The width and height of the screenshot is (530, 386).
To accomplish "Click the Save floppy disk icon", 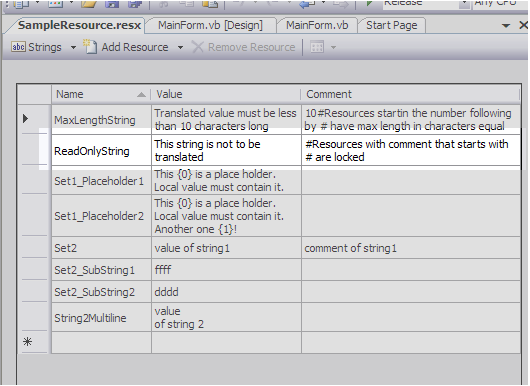I will click(x=112, y=3).
